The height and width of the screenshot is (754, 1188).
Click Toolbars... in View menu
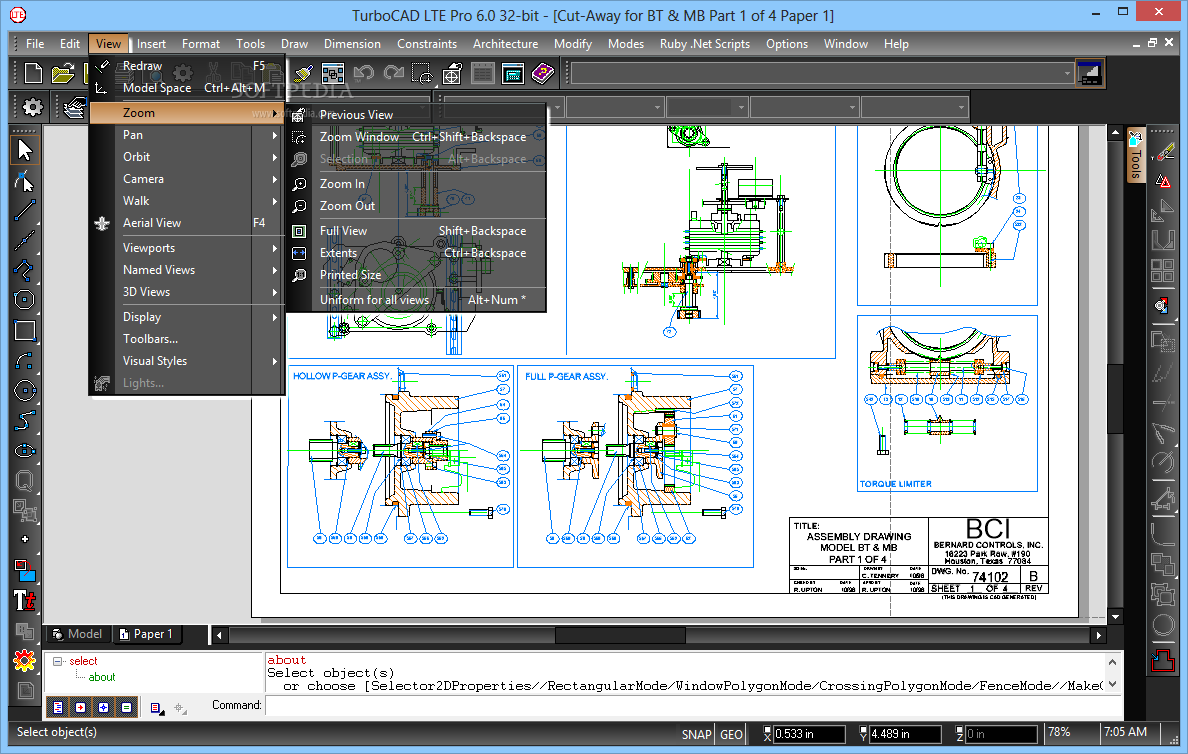tap(186, 339)
